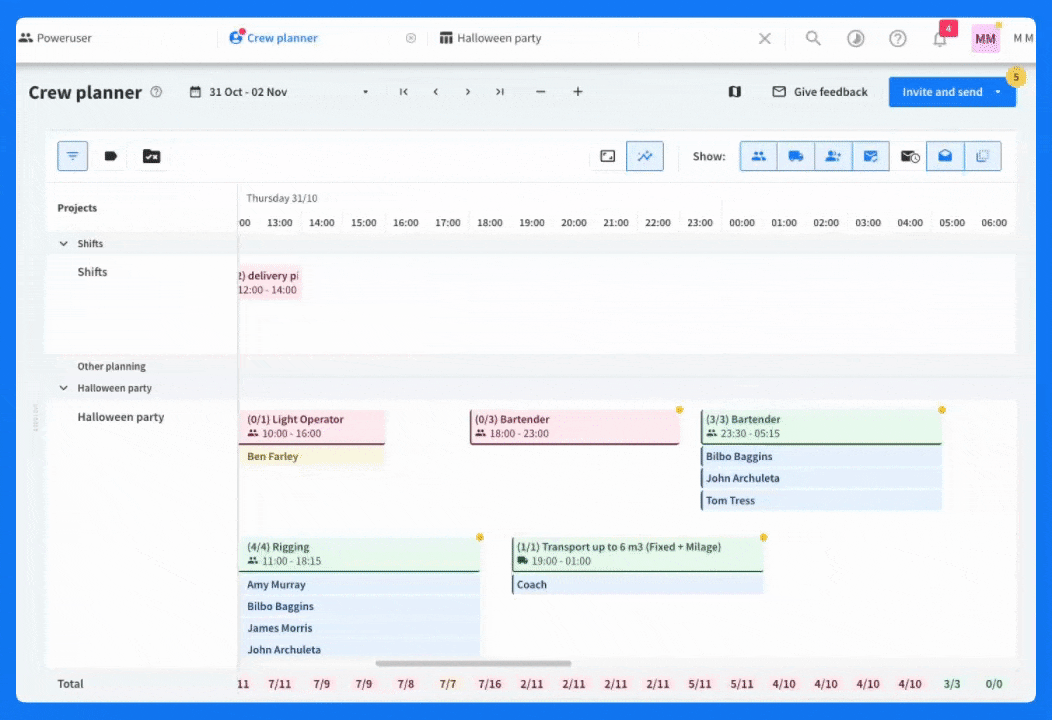Toggle the availability graph icon
This screenshot has width=1052, height=720.
(x=645, y=156)
